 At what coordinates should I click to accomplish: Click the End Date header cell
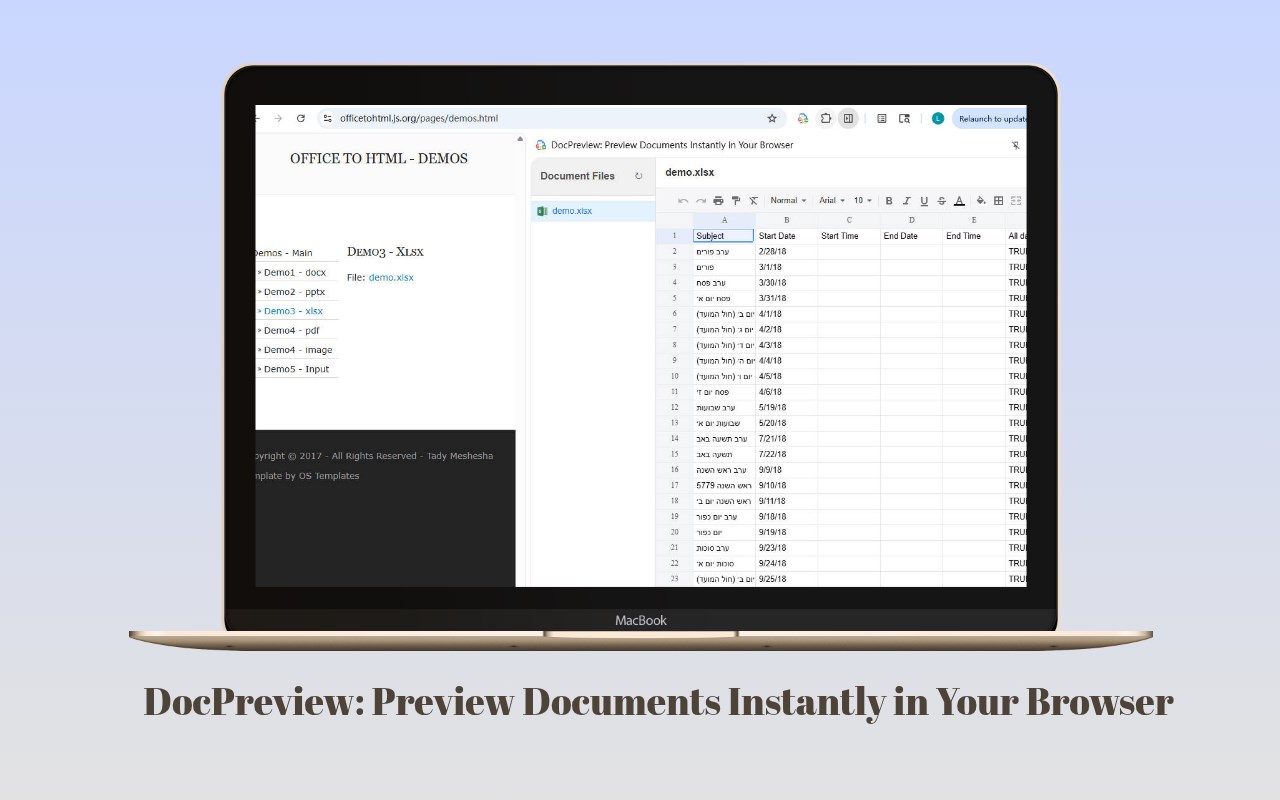pyautogui.click(x=912, y=236)
